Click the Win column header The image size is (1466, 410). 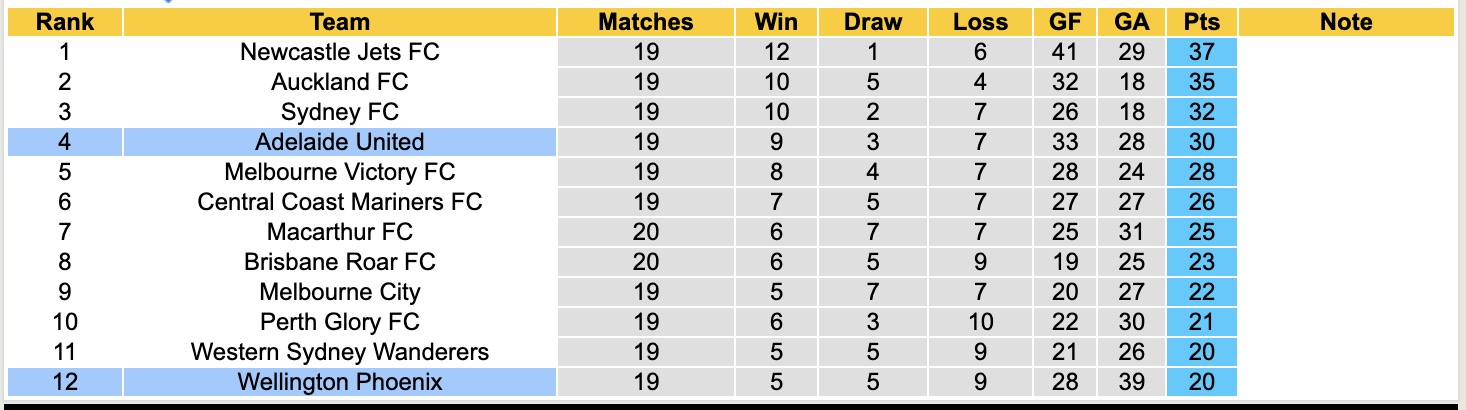776,22
